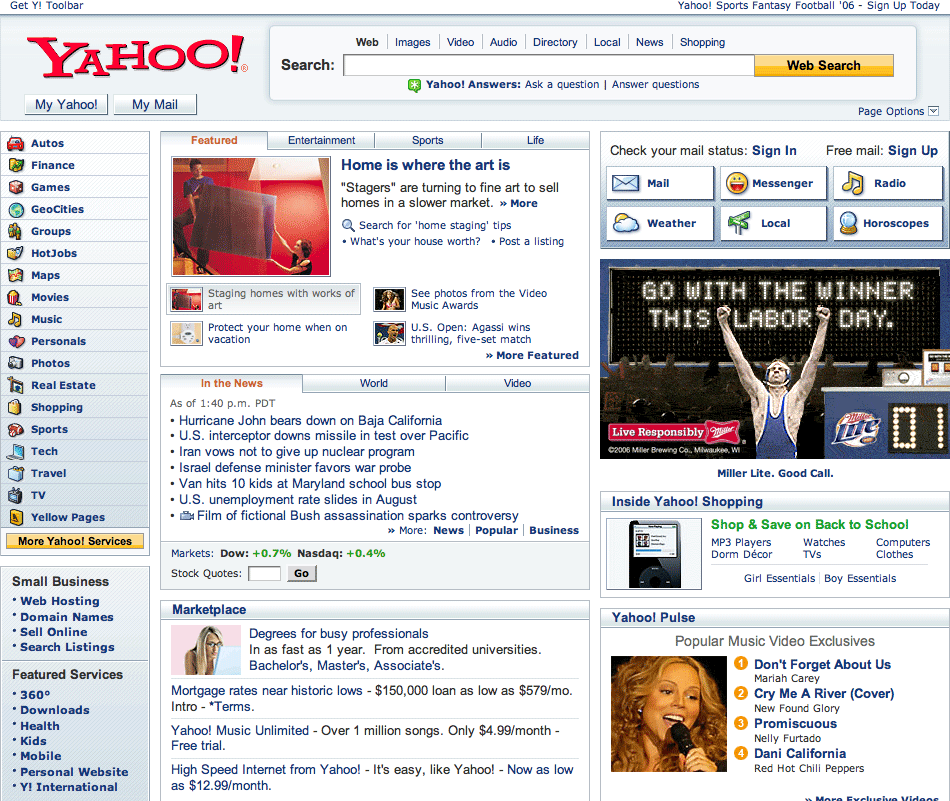Open the My Yahoo! button
Viewport: 950px width, 801px height.
click(66, 104)
